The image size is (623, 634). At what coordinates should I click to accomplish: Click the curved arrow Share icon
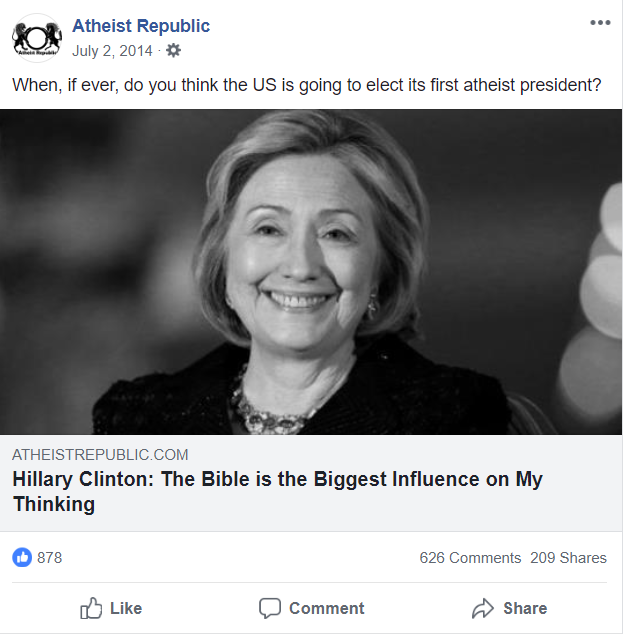point(483,608)
